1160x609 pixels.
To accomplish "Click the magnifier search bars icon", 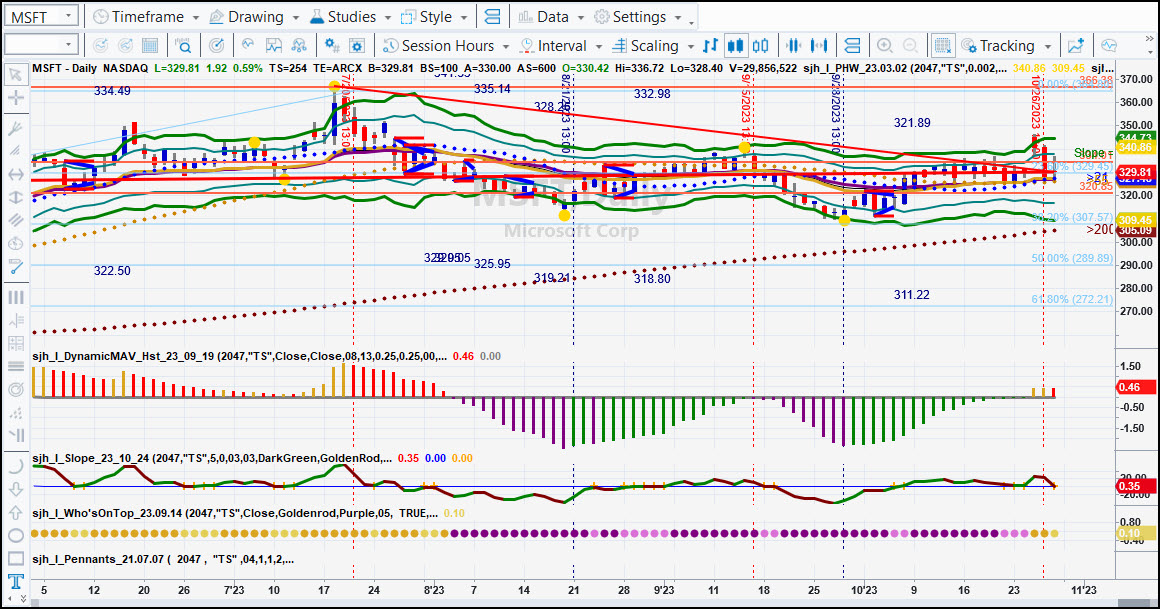I will tap(183, 46).
